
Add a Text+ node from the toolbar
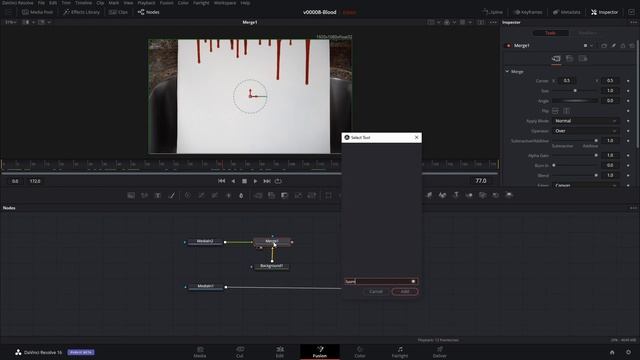pos(158,196)
